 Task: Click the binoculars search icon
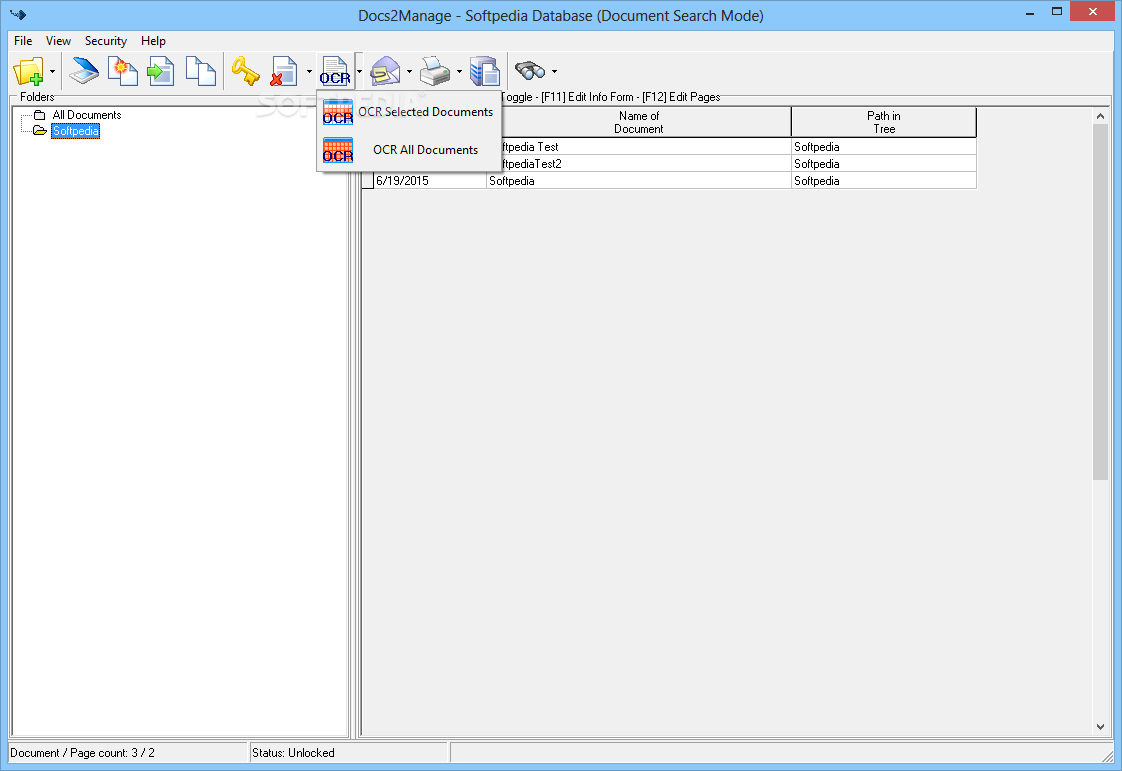click(x=530, y=71)
